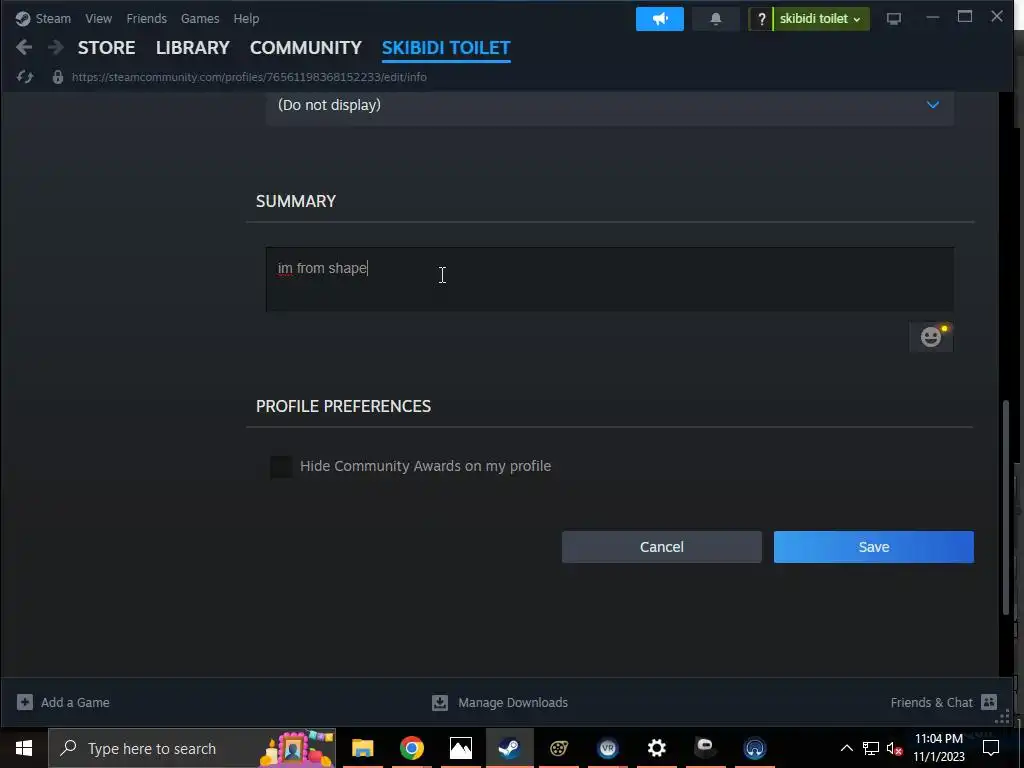Switch to the LIBRARY tab
This screenshot has width=1024, height=768.
(193, 48)
